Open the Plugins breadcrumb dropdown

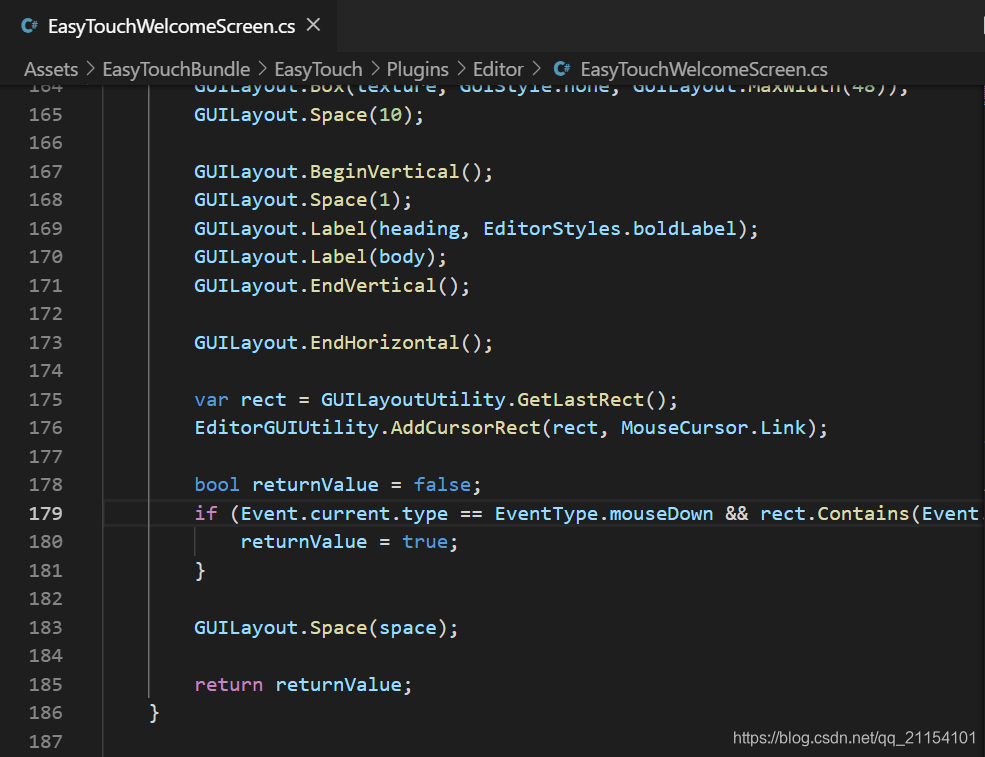click(x=417, y=69)
